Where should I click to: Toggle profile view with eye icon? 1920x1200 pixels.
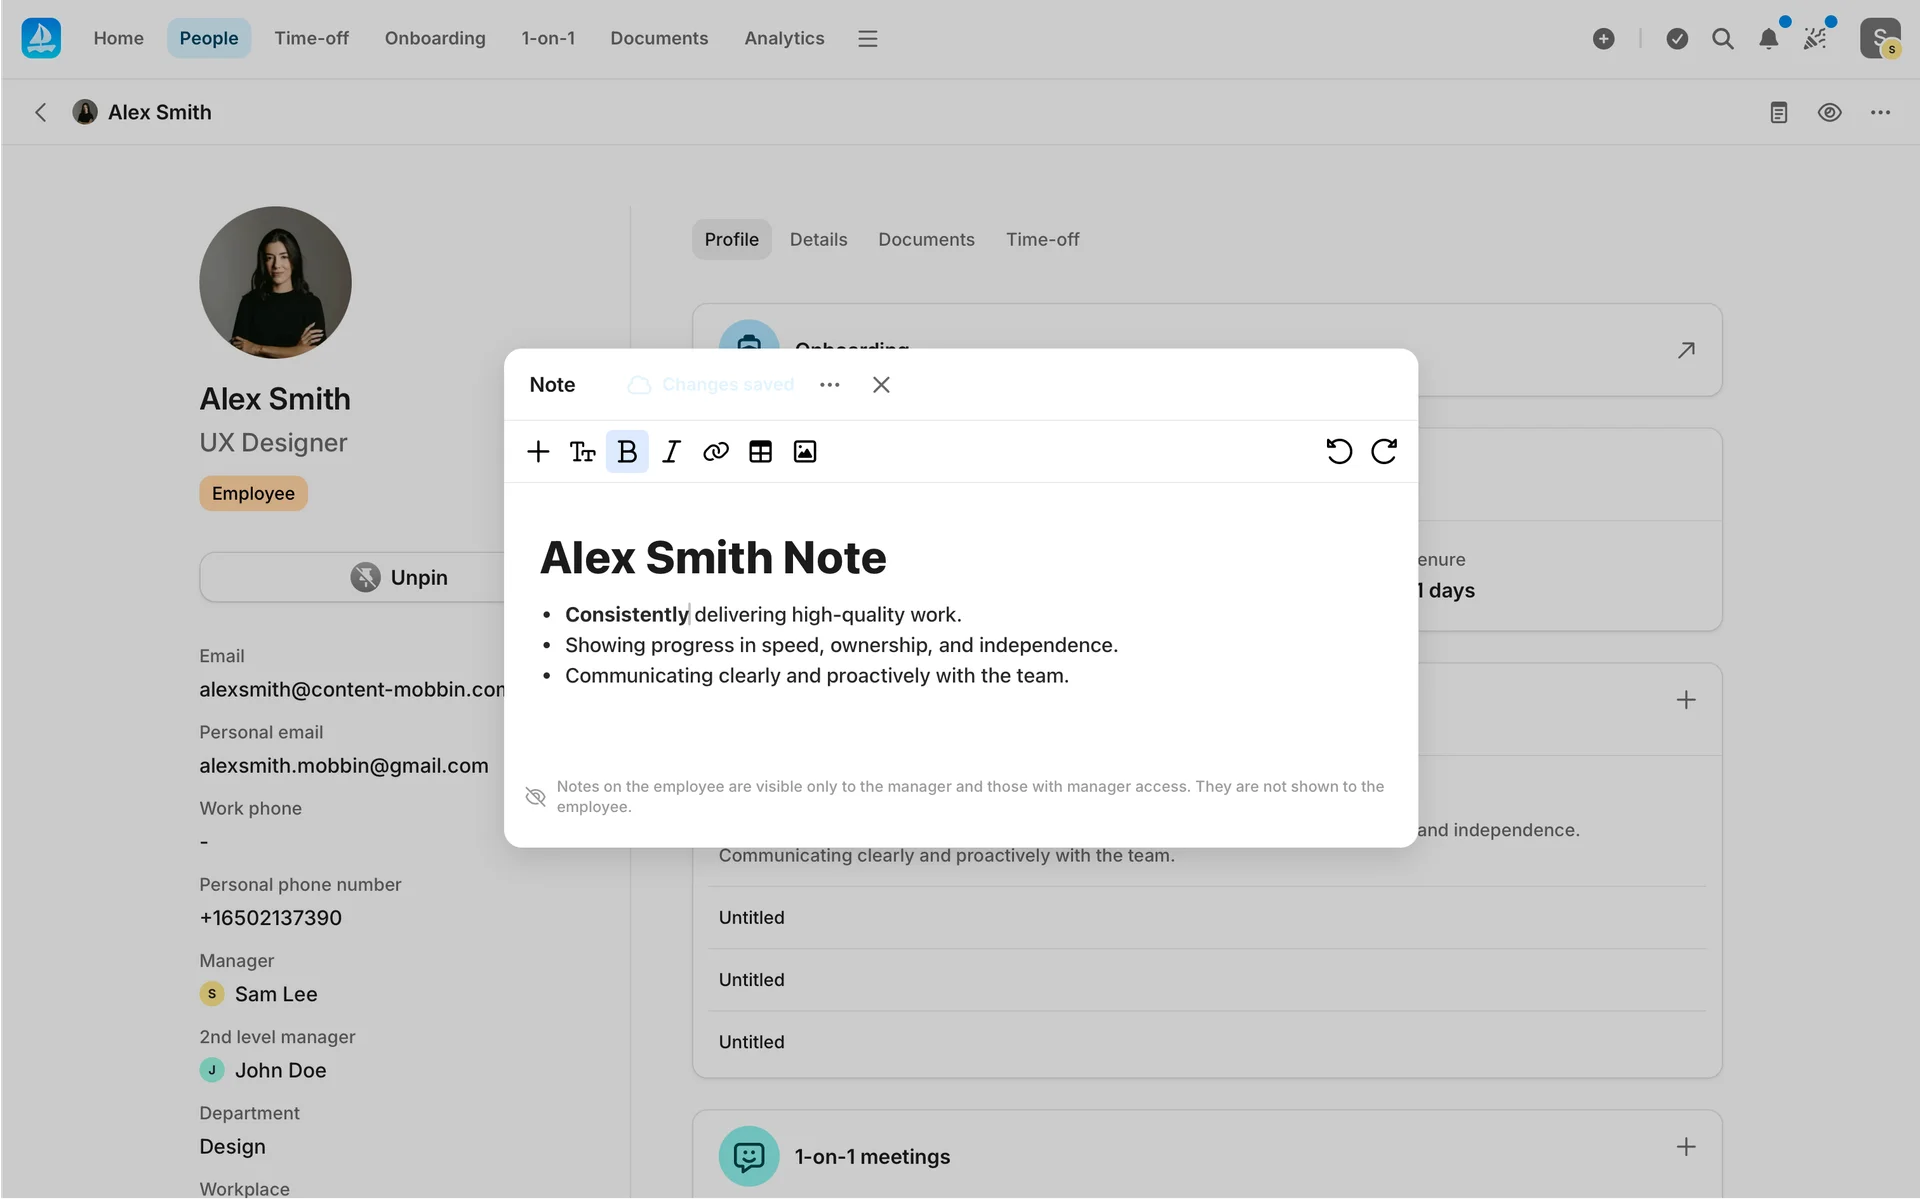click(1829, 112)
